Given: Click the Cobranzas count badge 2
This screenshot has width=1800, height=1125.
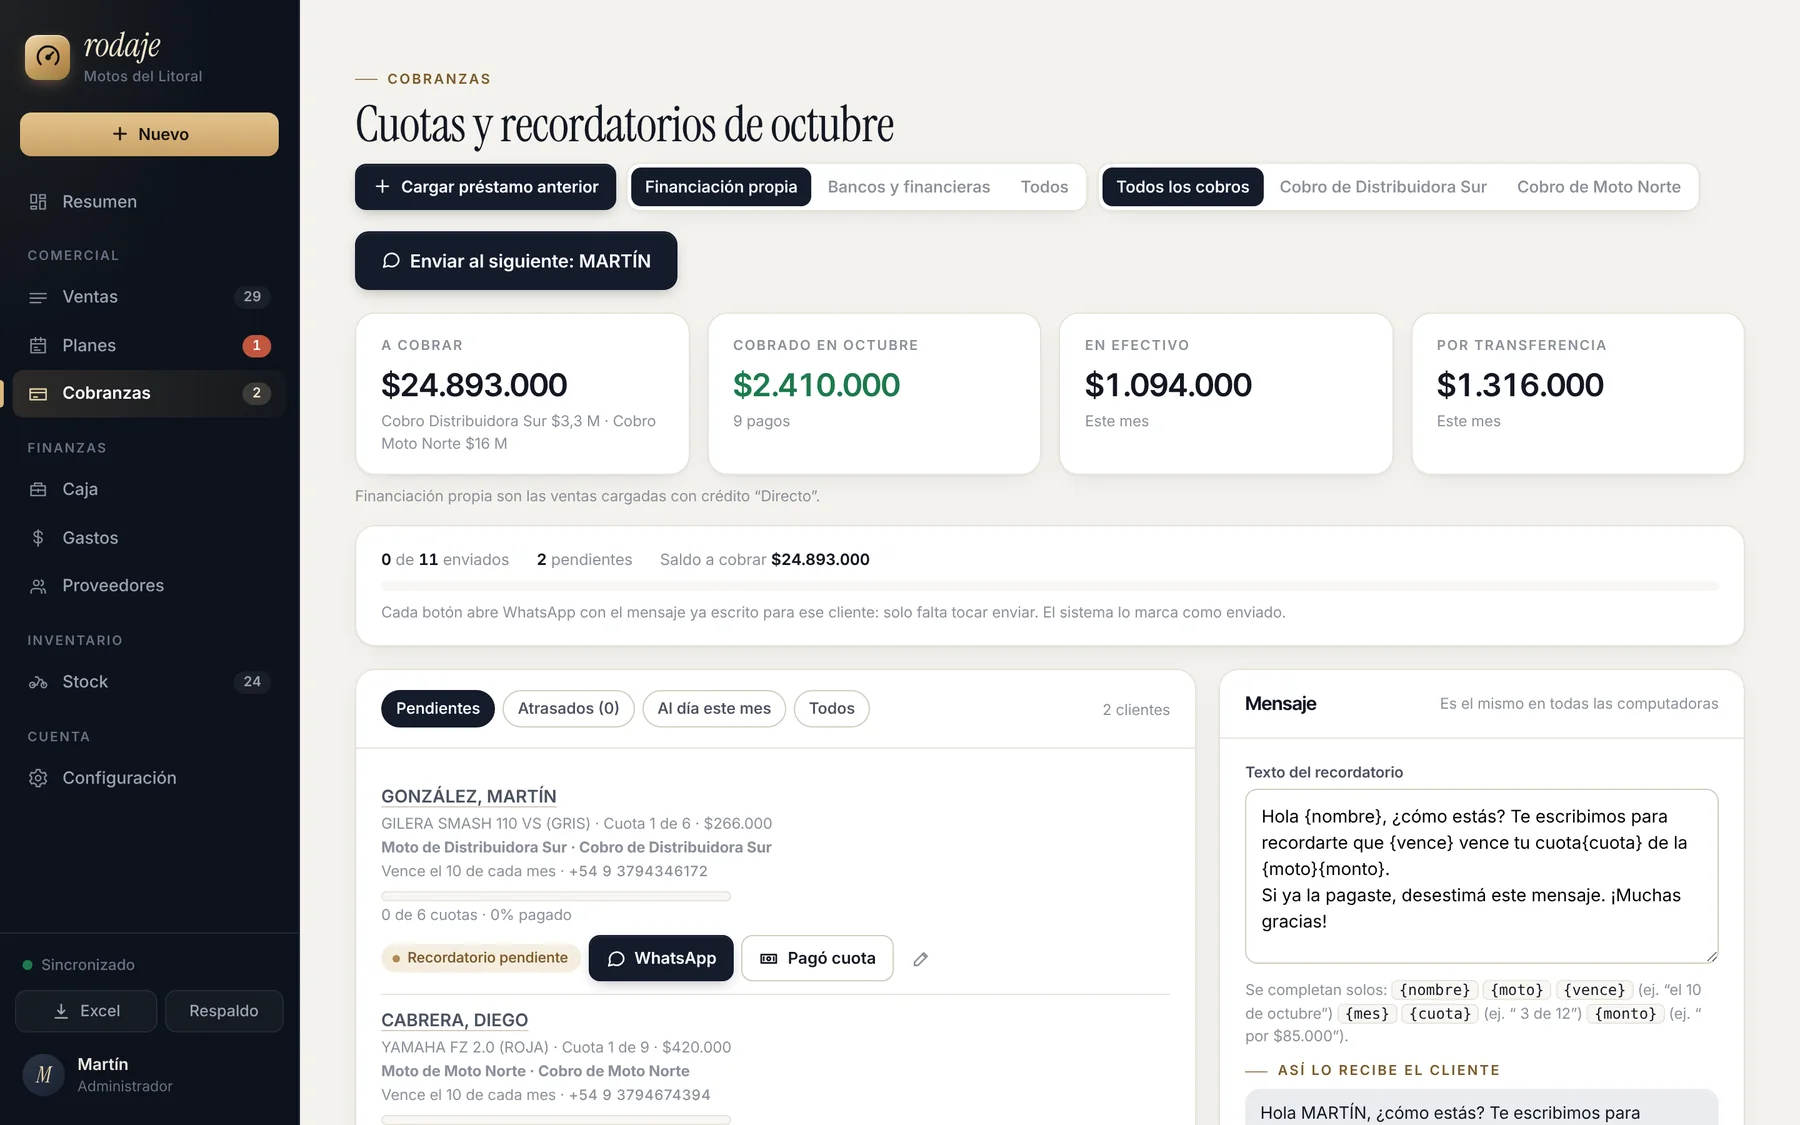Looking at the screenshot, I should (256, 393).
